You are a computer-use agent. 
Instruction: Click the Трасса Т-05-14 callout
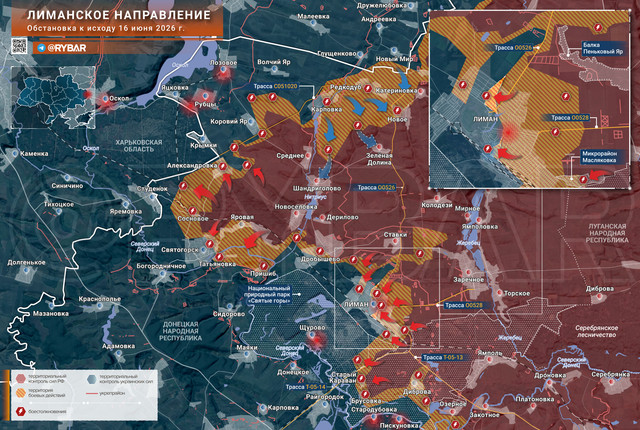305,387
